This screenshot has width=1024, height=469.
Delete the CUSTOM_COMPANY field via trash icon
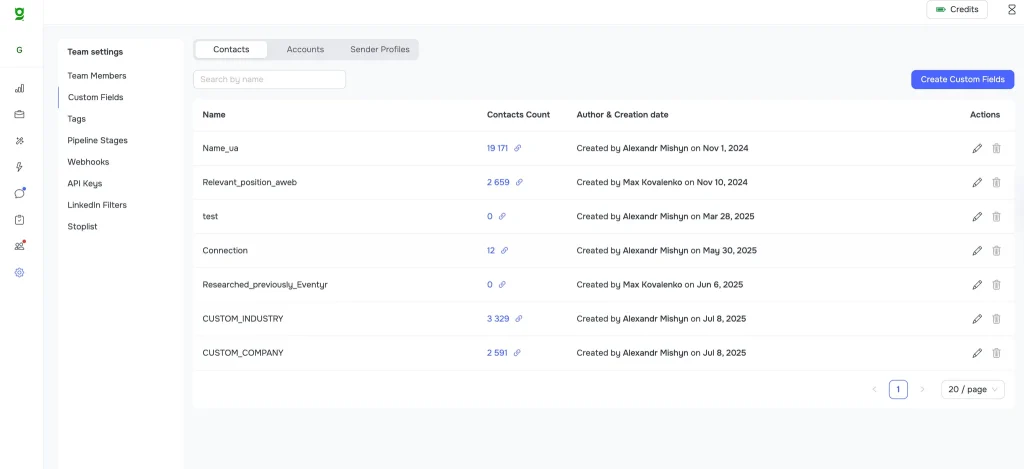[996, 353]
